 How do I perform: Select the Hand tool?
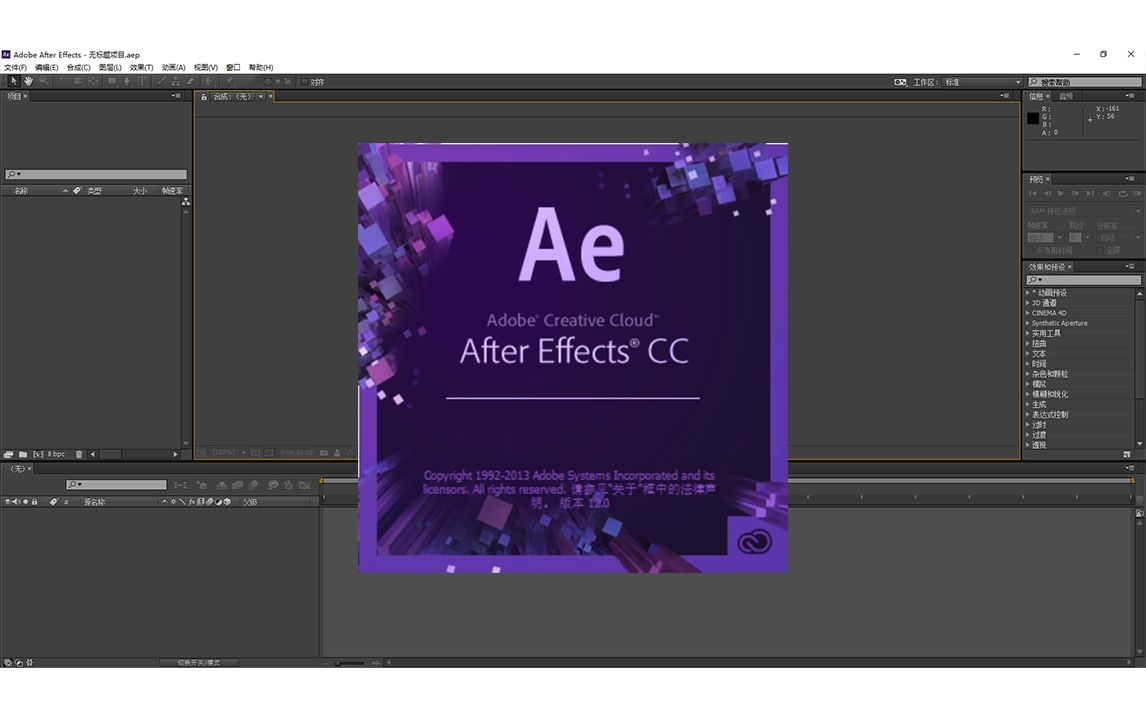tap(29, 81)
